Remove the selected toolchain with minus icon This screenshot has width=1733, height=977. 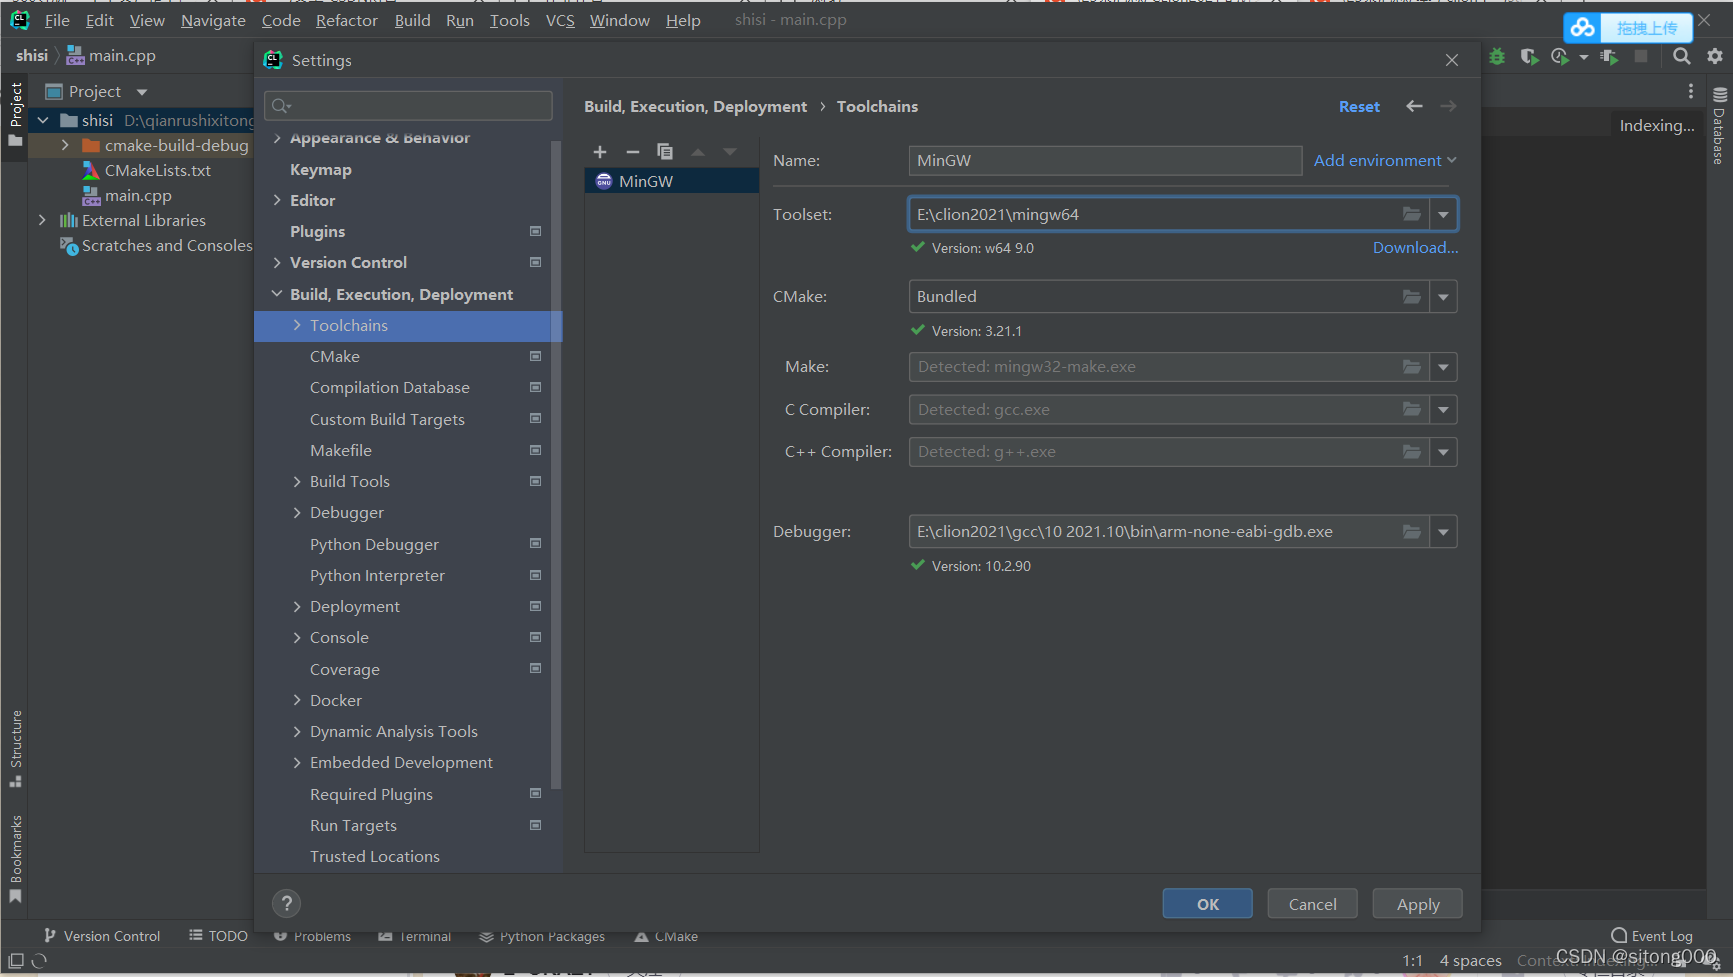point(632,152)
